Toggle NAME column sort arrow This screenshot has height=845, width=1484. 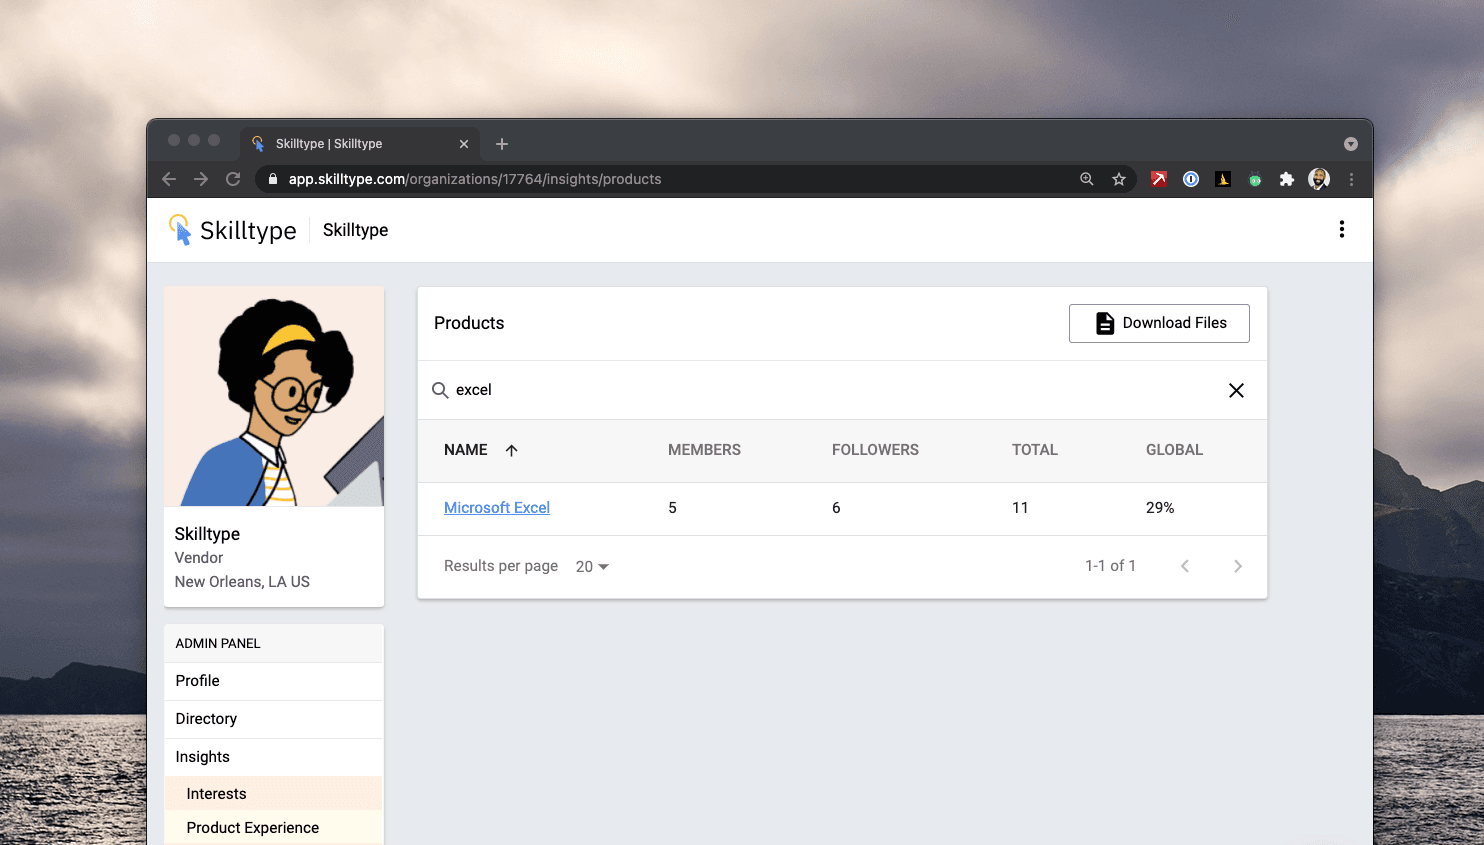click(511, 450)
